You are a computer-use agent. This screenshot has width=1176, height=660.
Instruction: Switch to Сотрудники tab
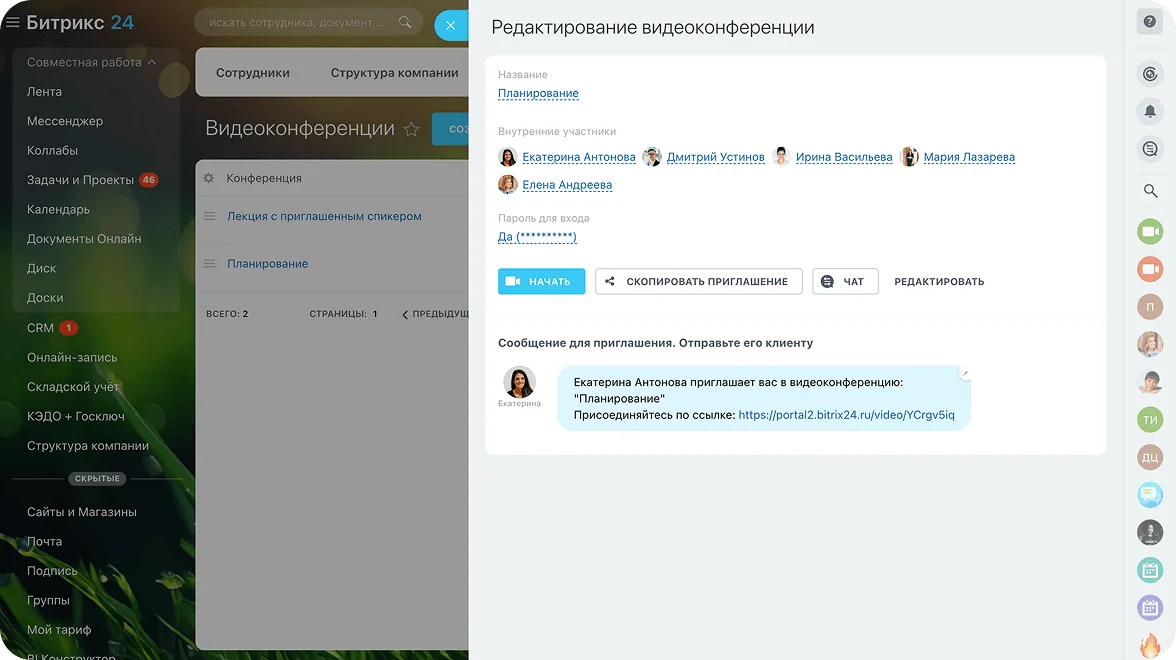click(x=252, y=73)
